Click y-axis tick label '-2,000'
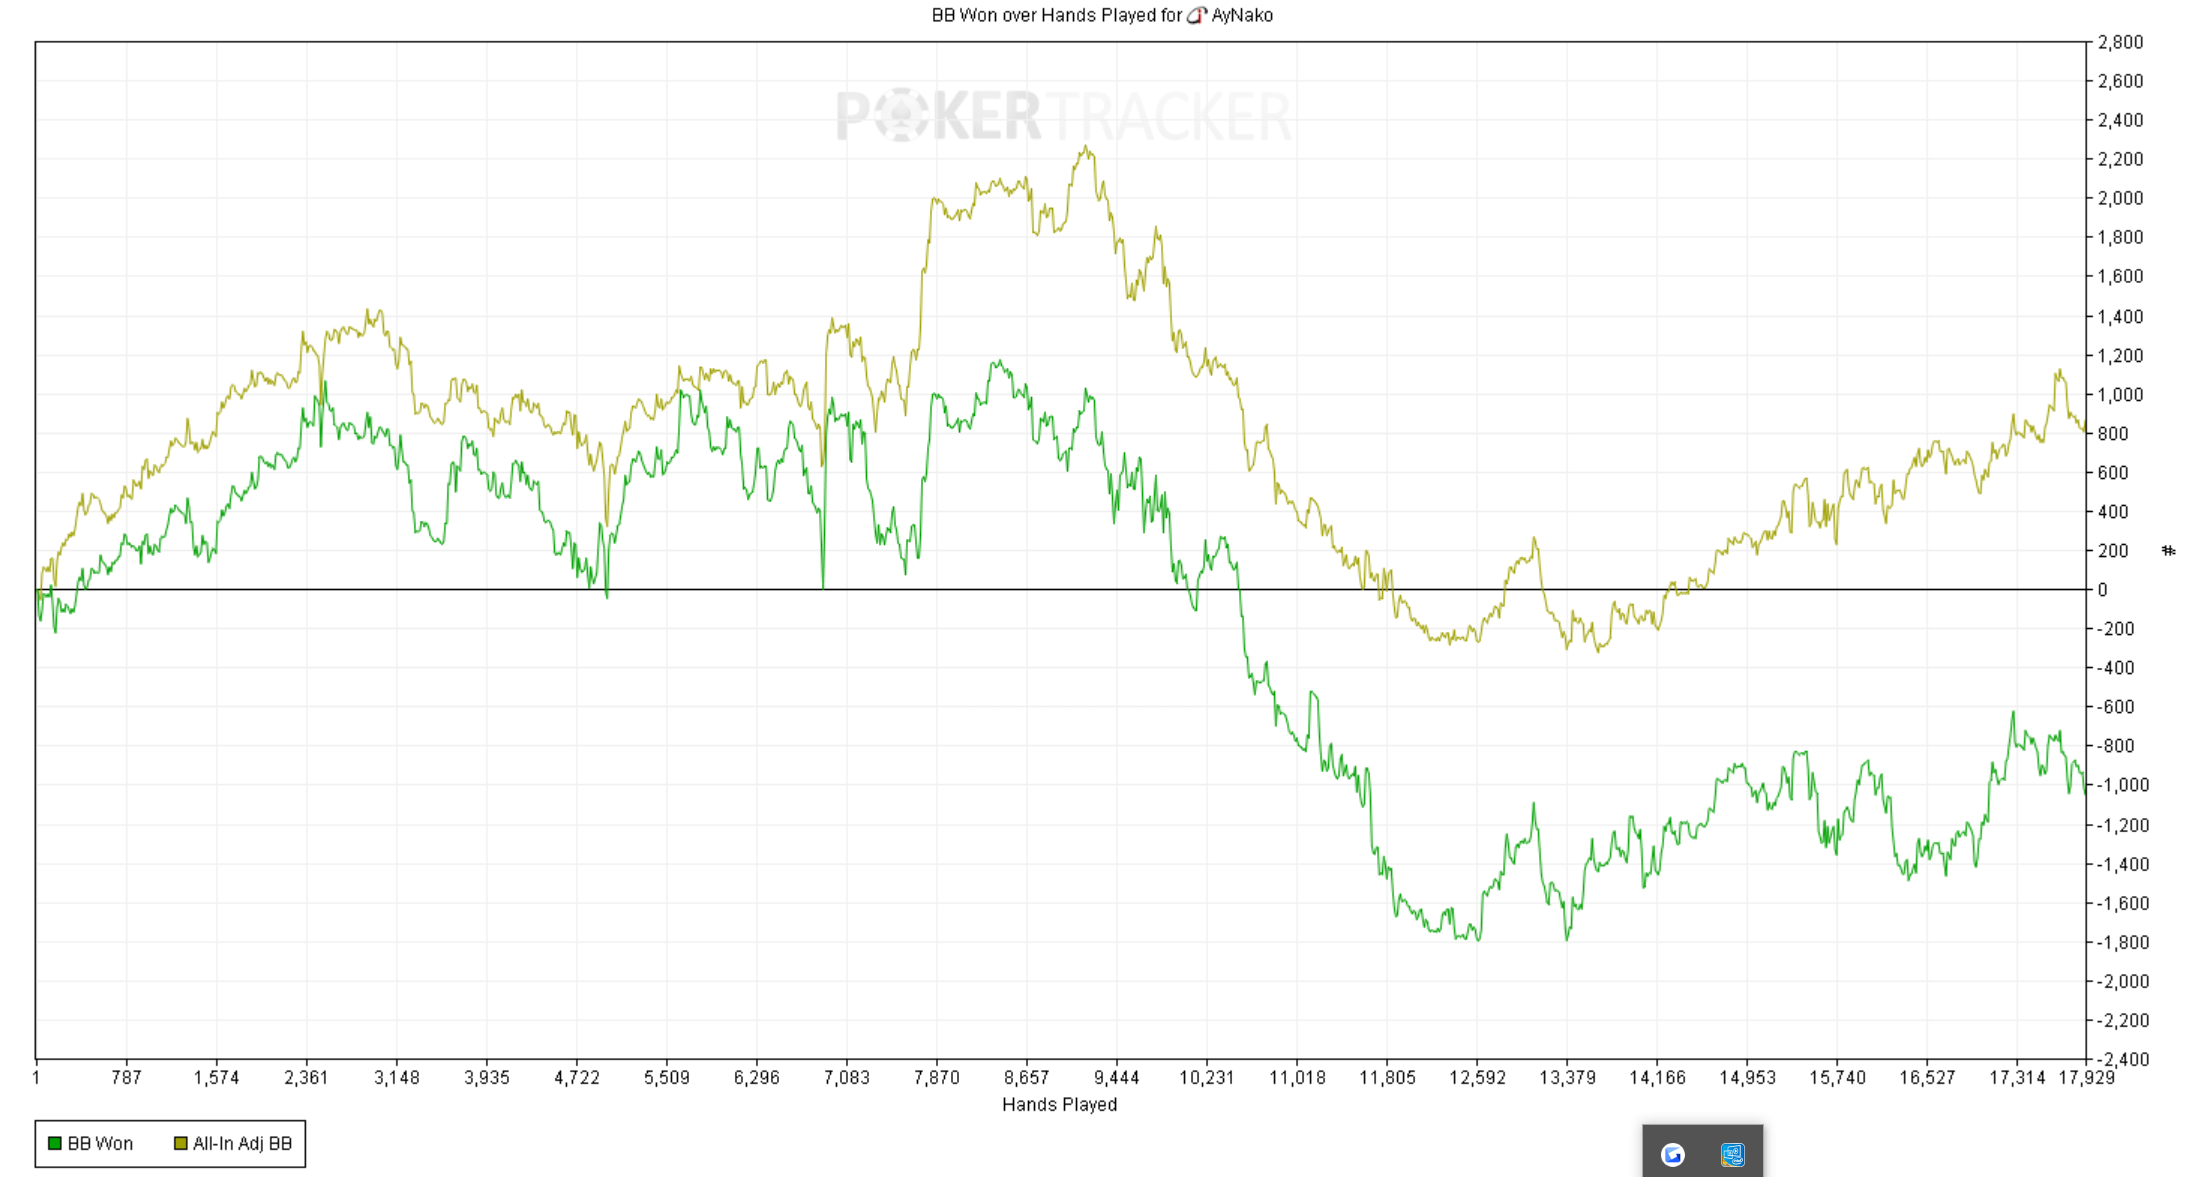Viewport: 2209px width, 1177px height. click(2123, 981)
